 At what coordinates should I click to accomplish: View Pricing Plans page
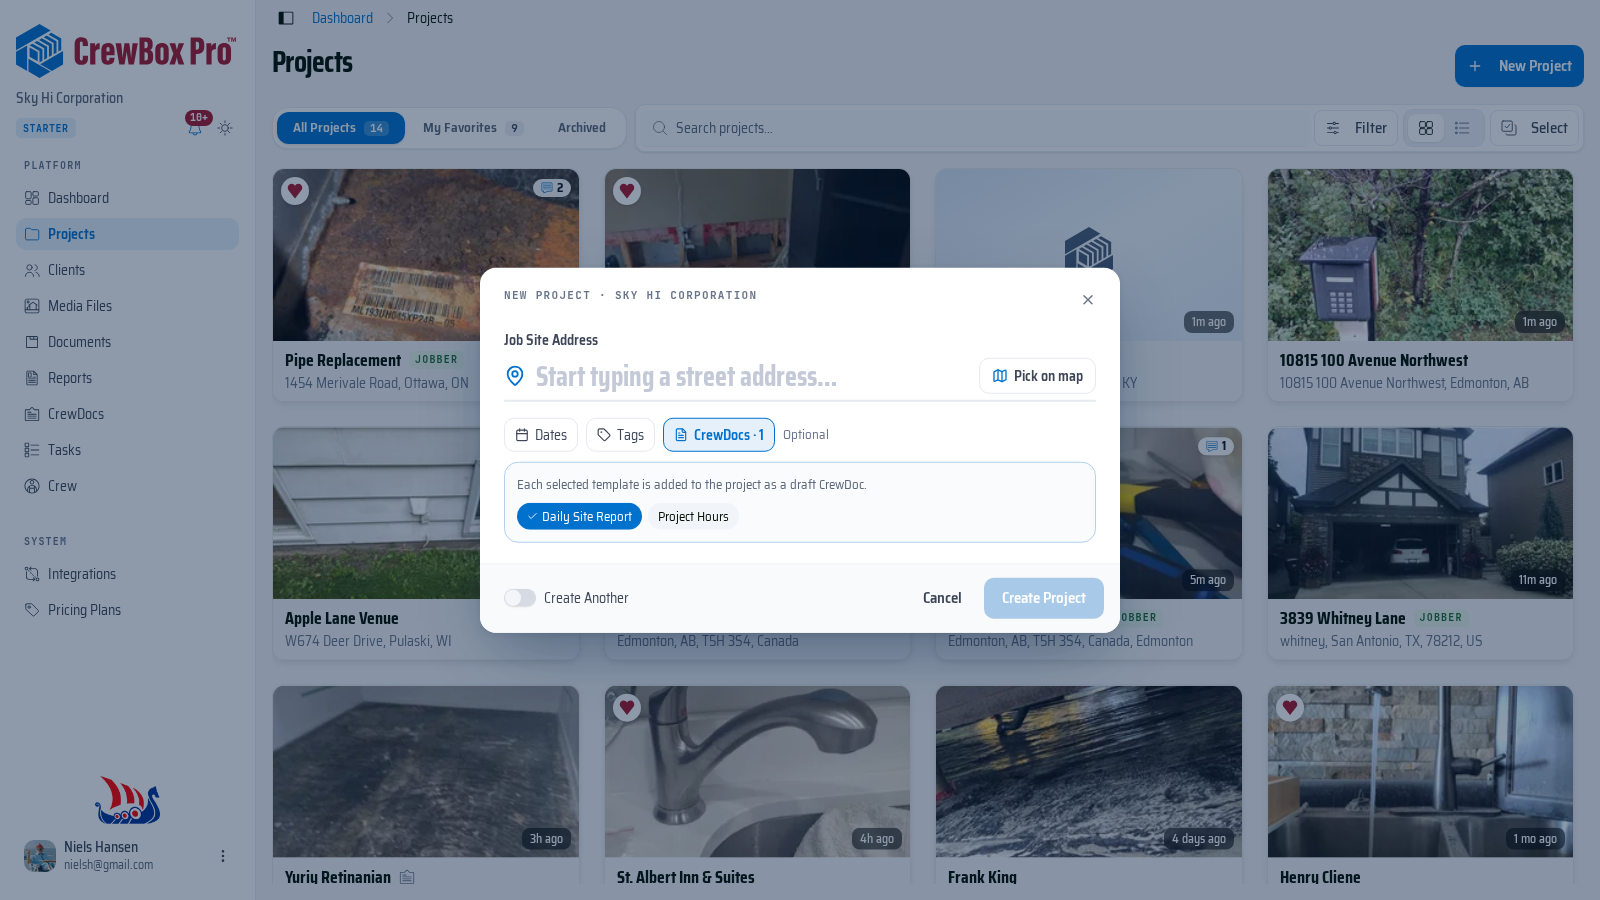pyautogui.click(x=127, y=610)
